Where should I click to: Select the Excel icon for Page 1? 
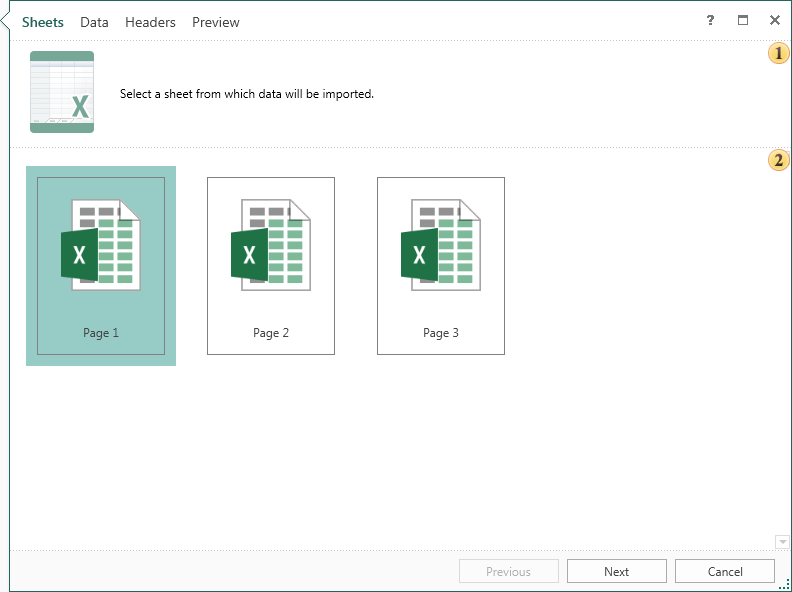point(100,246)
